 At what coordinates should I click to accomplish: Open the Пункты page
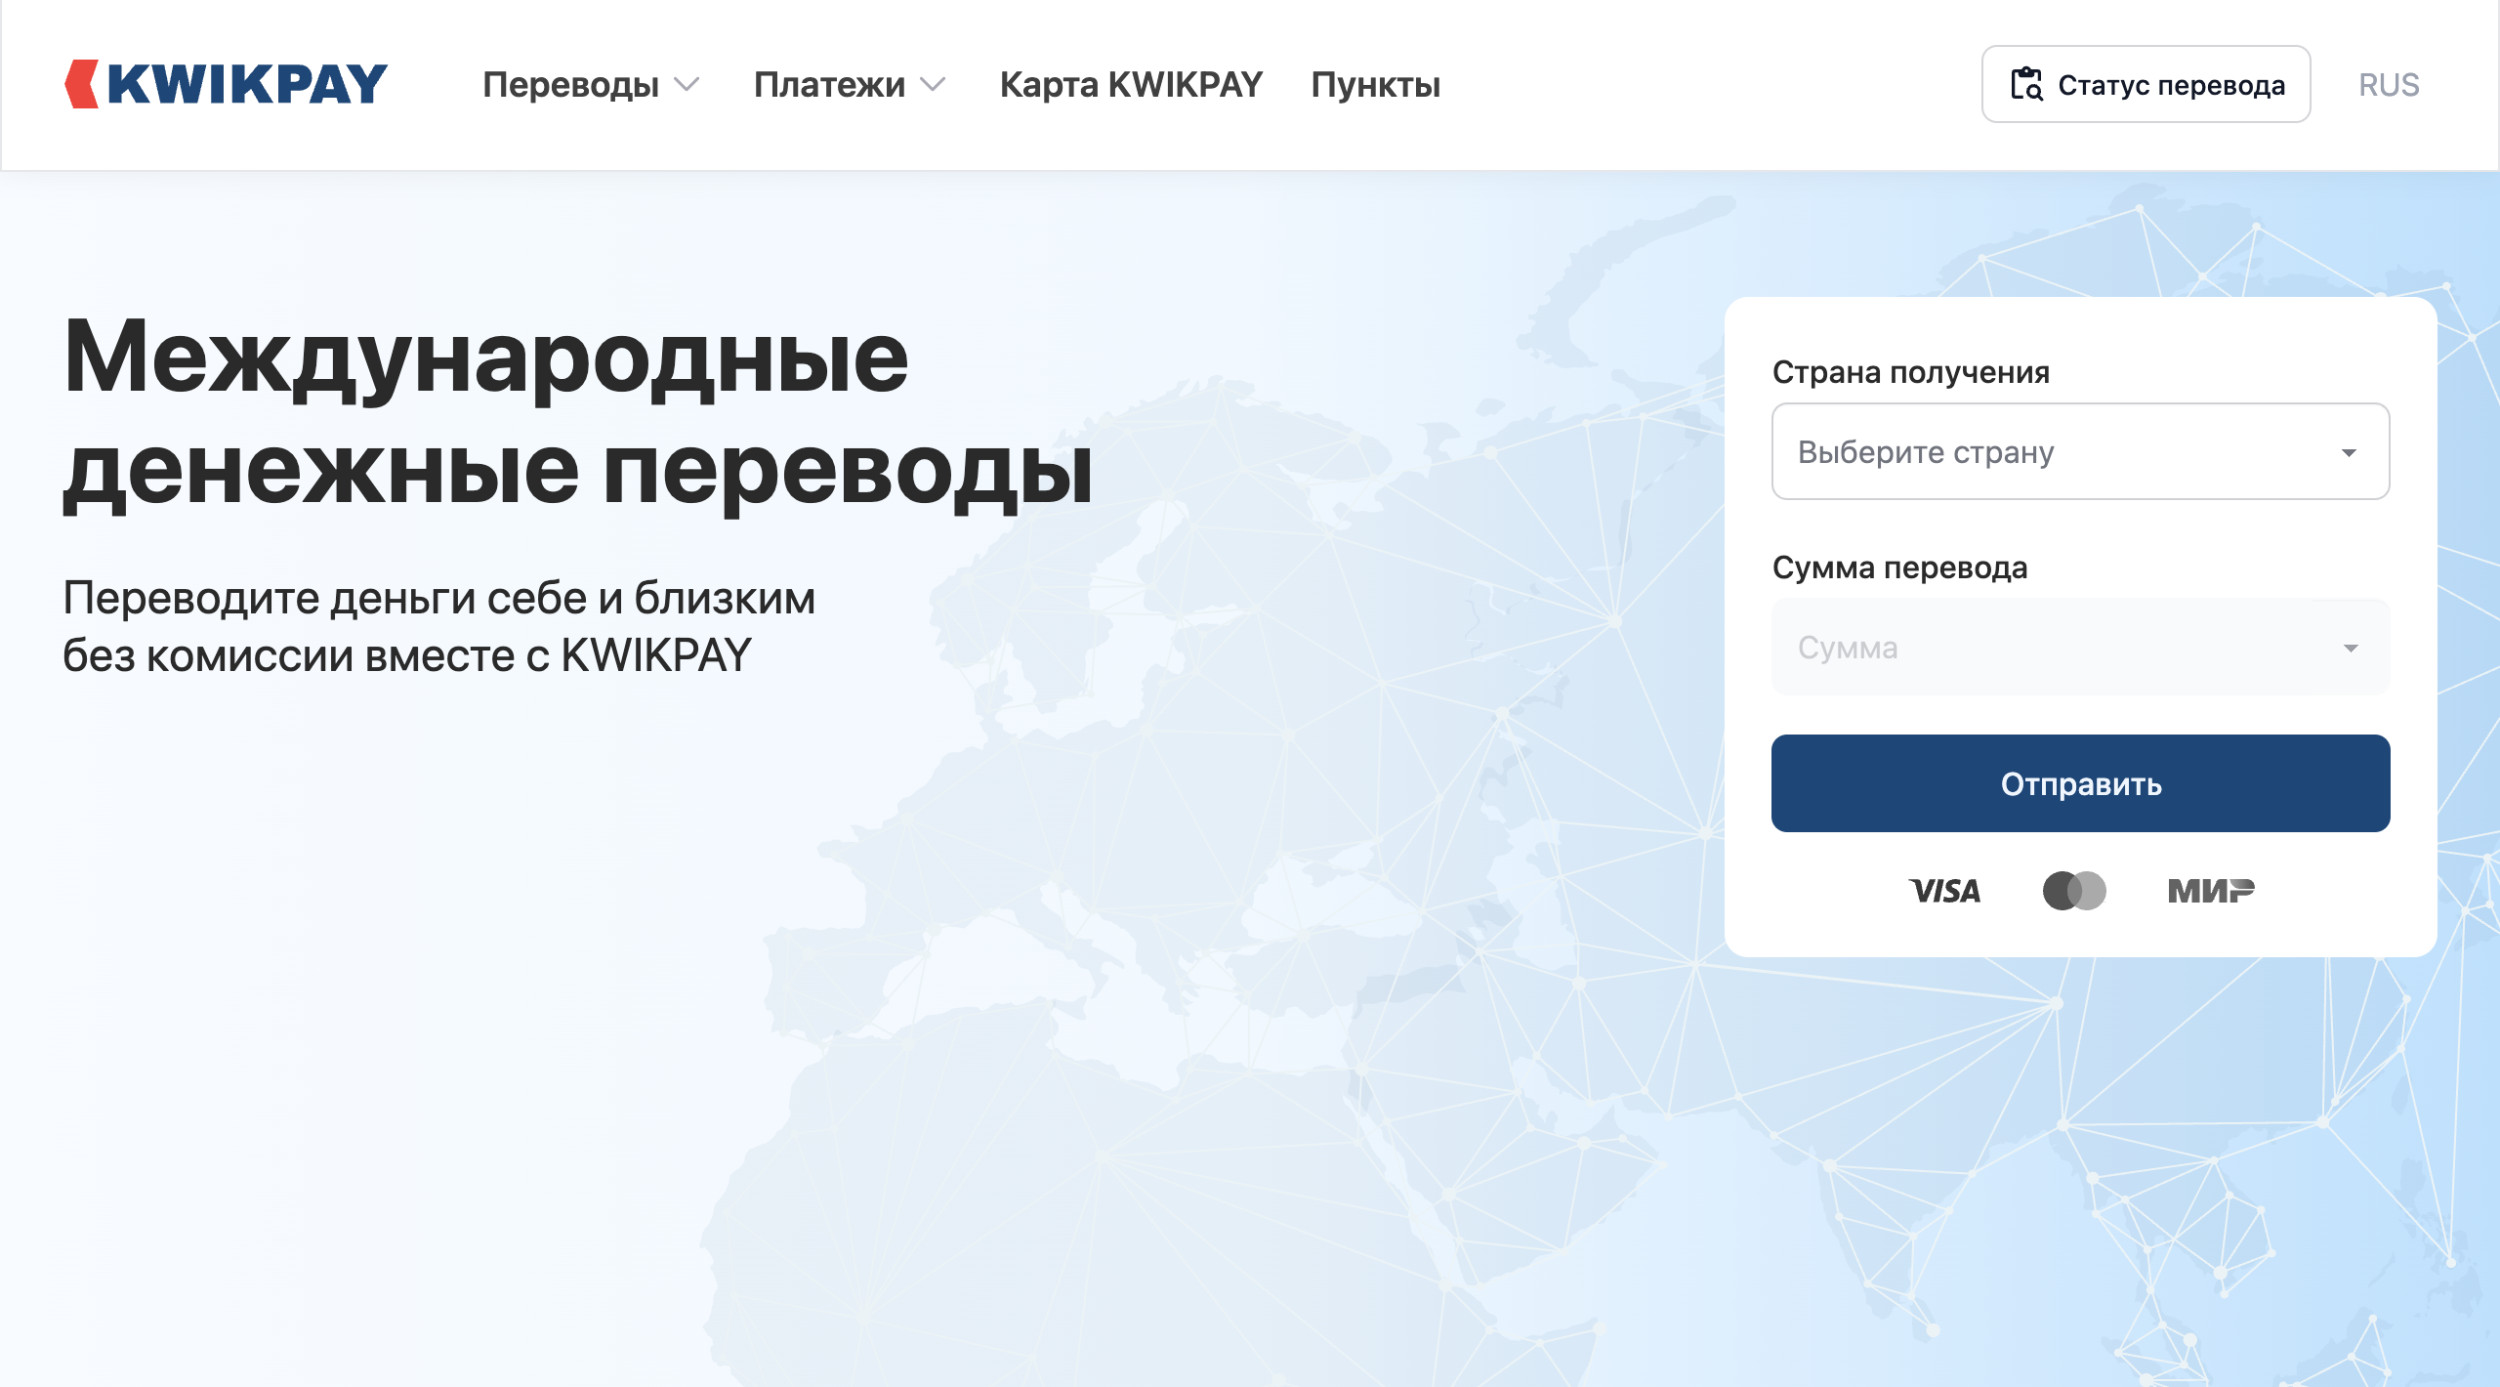coord(1375,85)
